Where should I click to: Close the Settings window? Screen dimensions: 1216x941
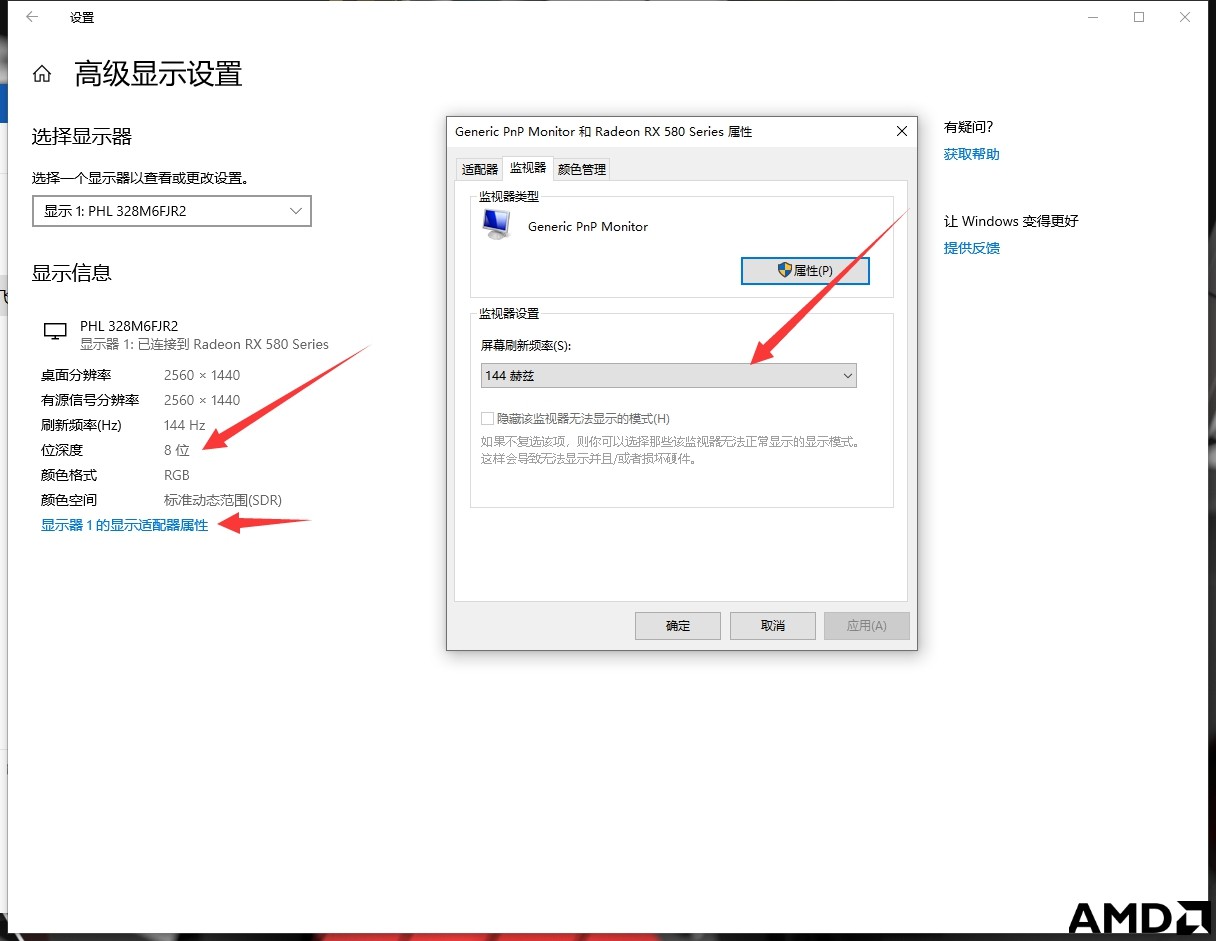coord(1185,17)
